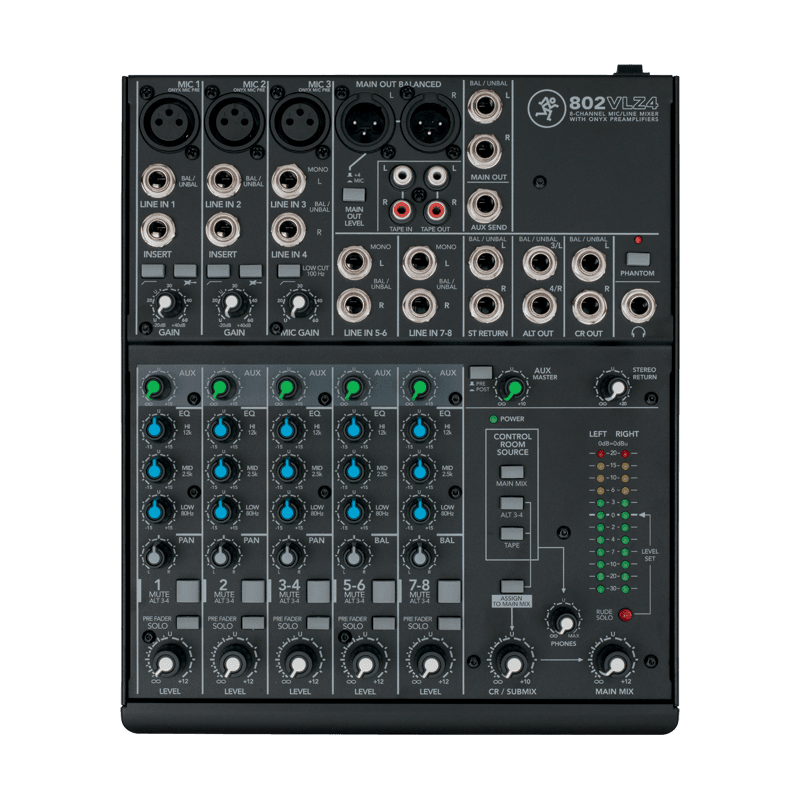Click the MID 2.5k EQ knob on channel 2
Screen dimensions: 800x800
coord(221,469)
